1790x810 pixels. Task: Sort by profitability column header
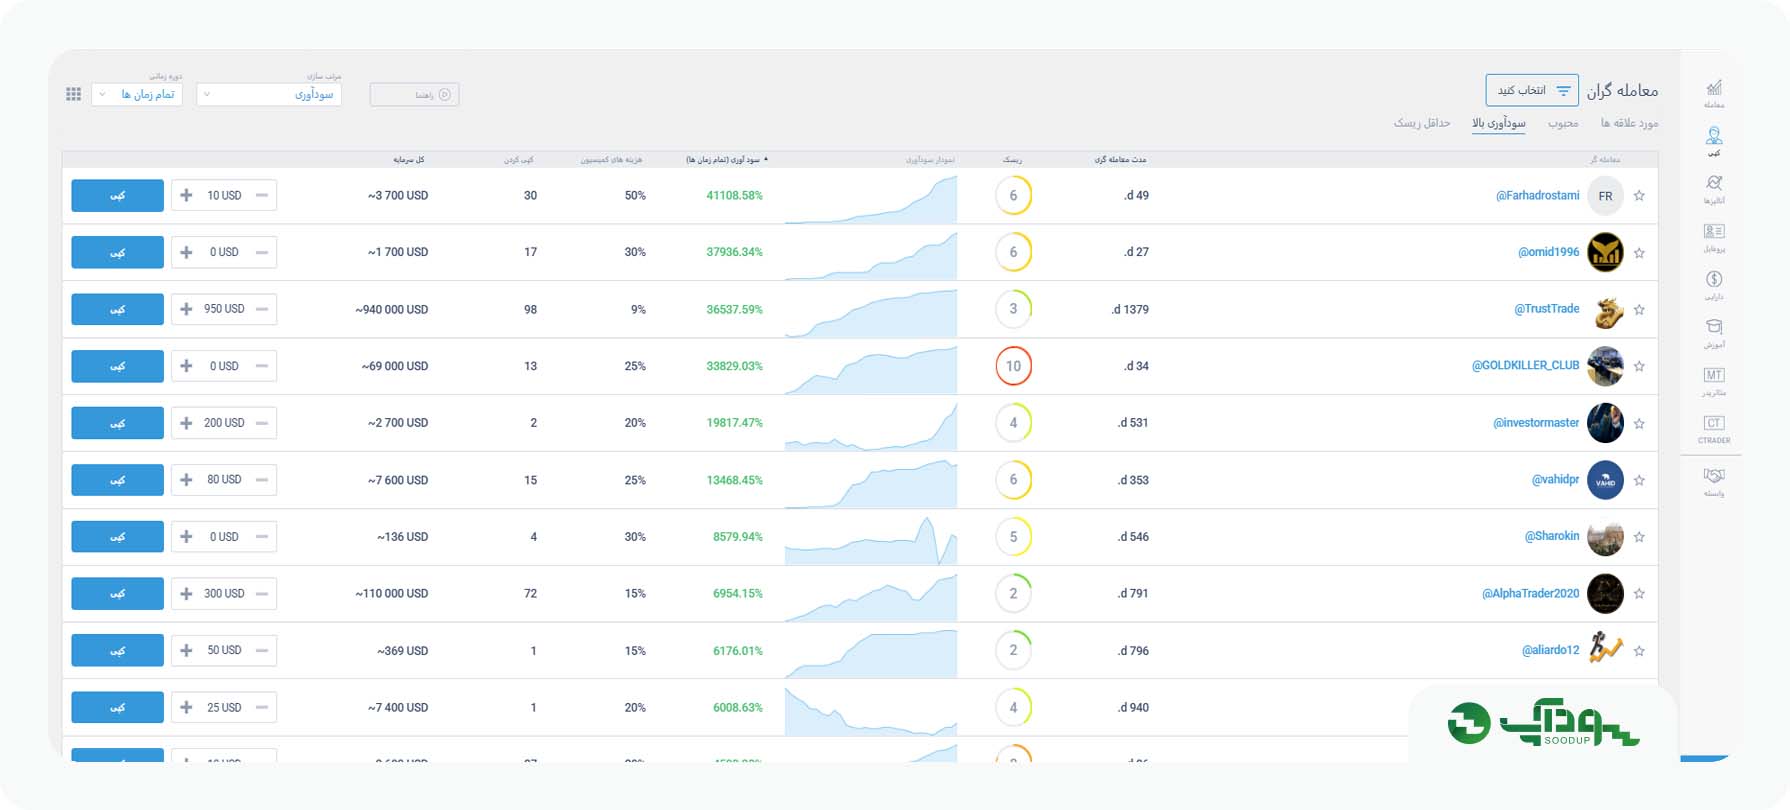coord(726,159)
